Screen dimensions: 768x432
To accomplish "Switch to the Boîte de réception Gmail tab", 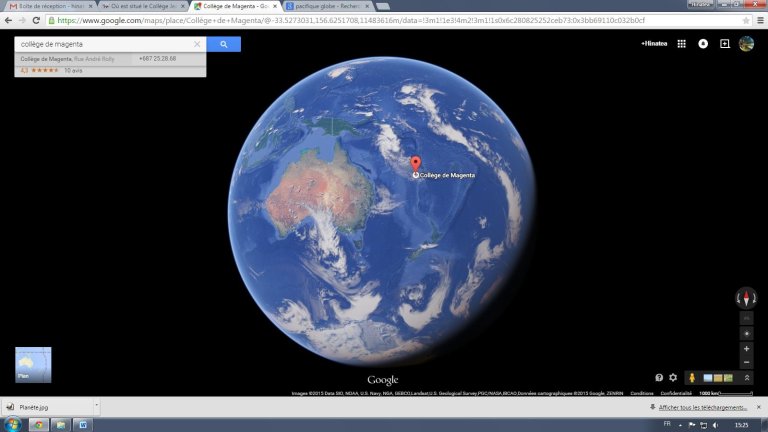I will pos(48,6).
